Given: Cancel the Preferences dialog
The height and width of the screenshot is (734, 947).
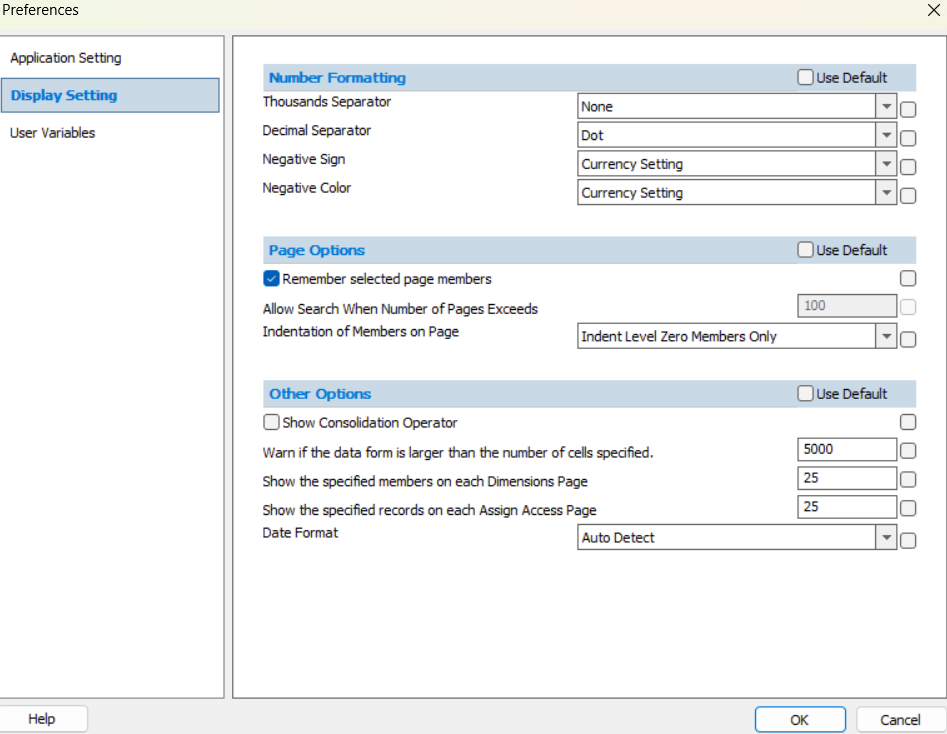Looking at the screenshot, I should point(900,720).
